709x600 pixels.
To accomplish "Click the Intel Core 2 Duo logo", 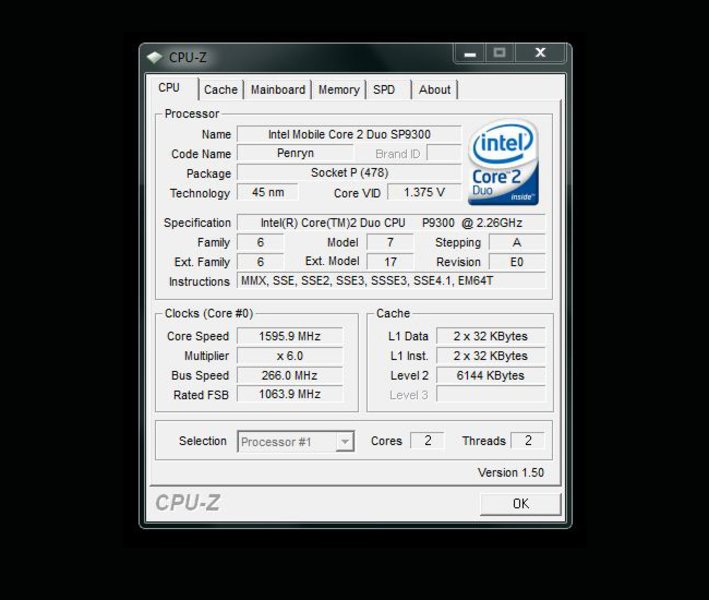I will (x=503, y=162).
